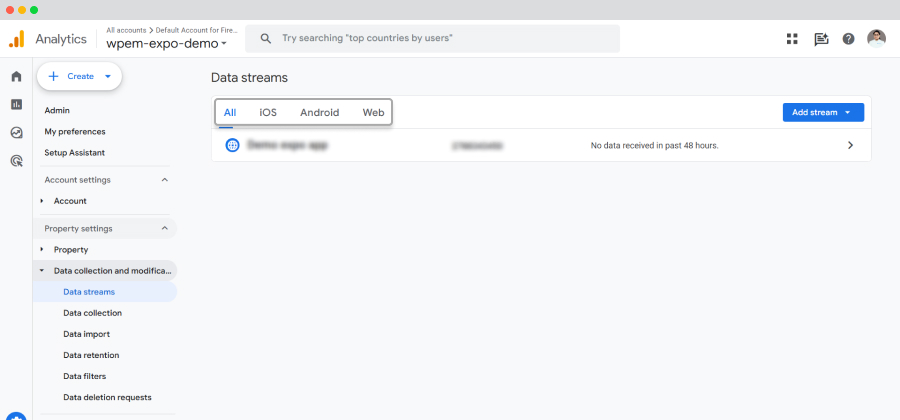Switch to the Android tab
This screenshot has width=900, height=420.
320,112
